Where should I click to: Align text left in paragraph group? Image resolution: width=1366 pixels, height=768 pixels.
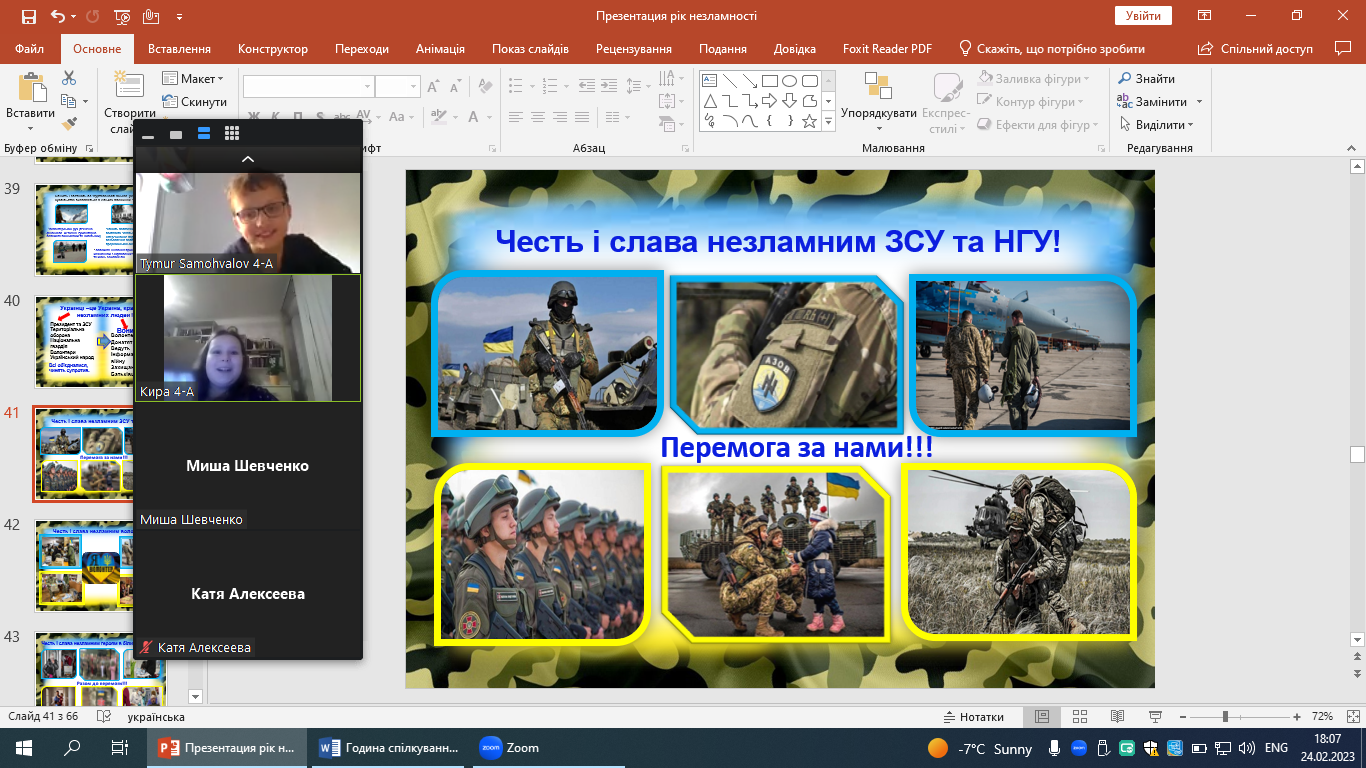click(514, 117)
